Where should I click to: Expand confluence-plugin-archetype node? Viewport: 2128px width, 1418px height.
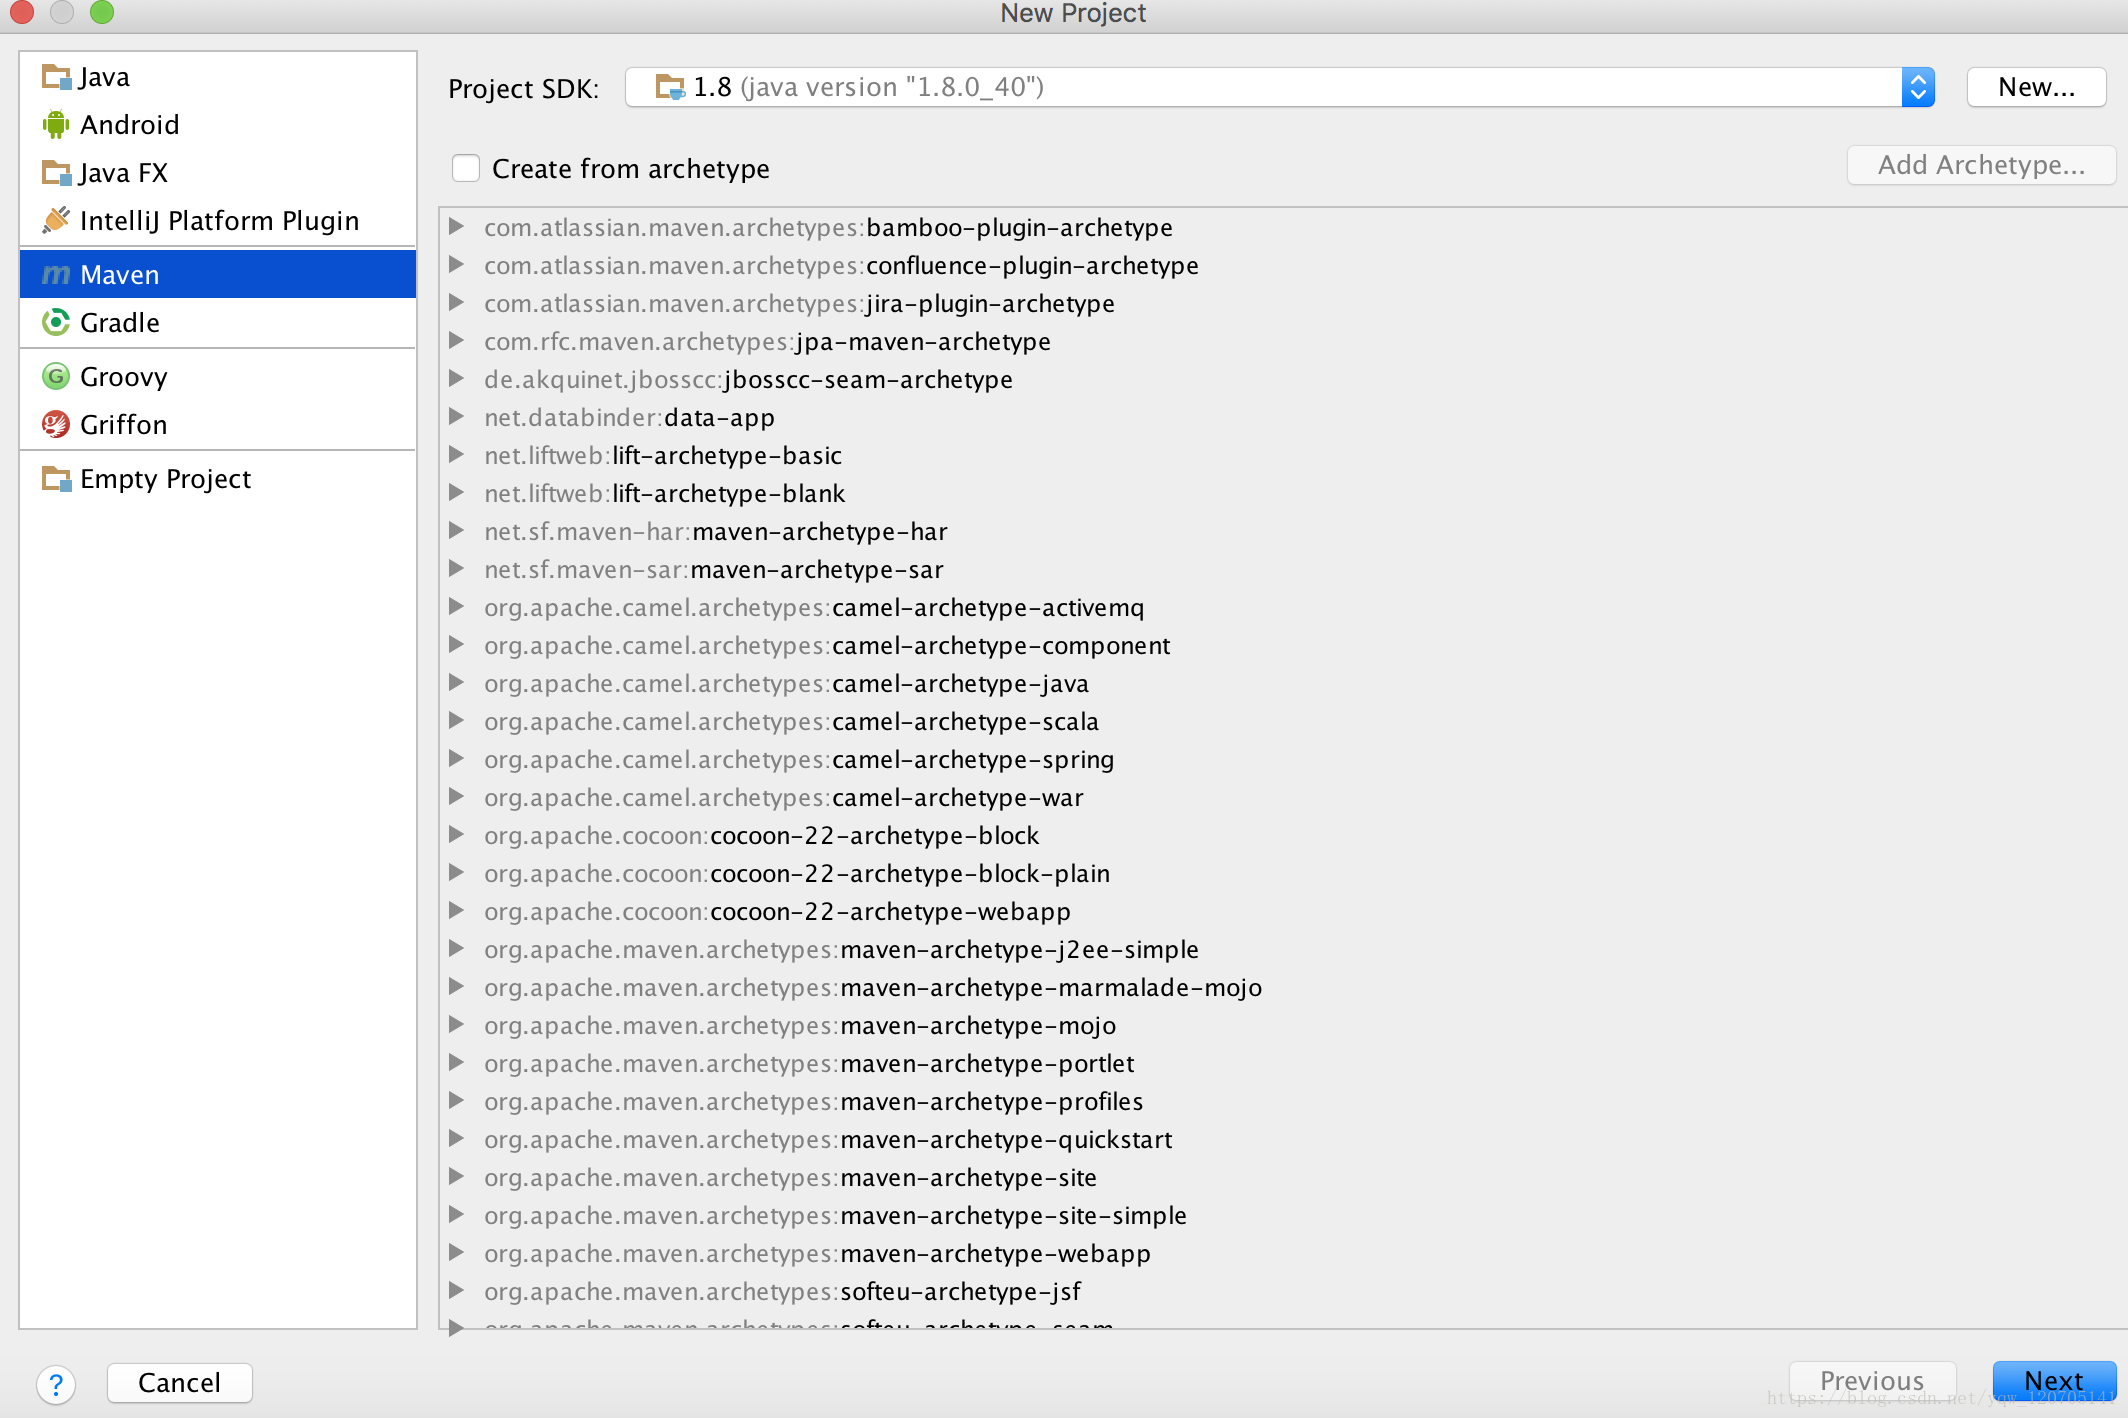tap(456, 264)
